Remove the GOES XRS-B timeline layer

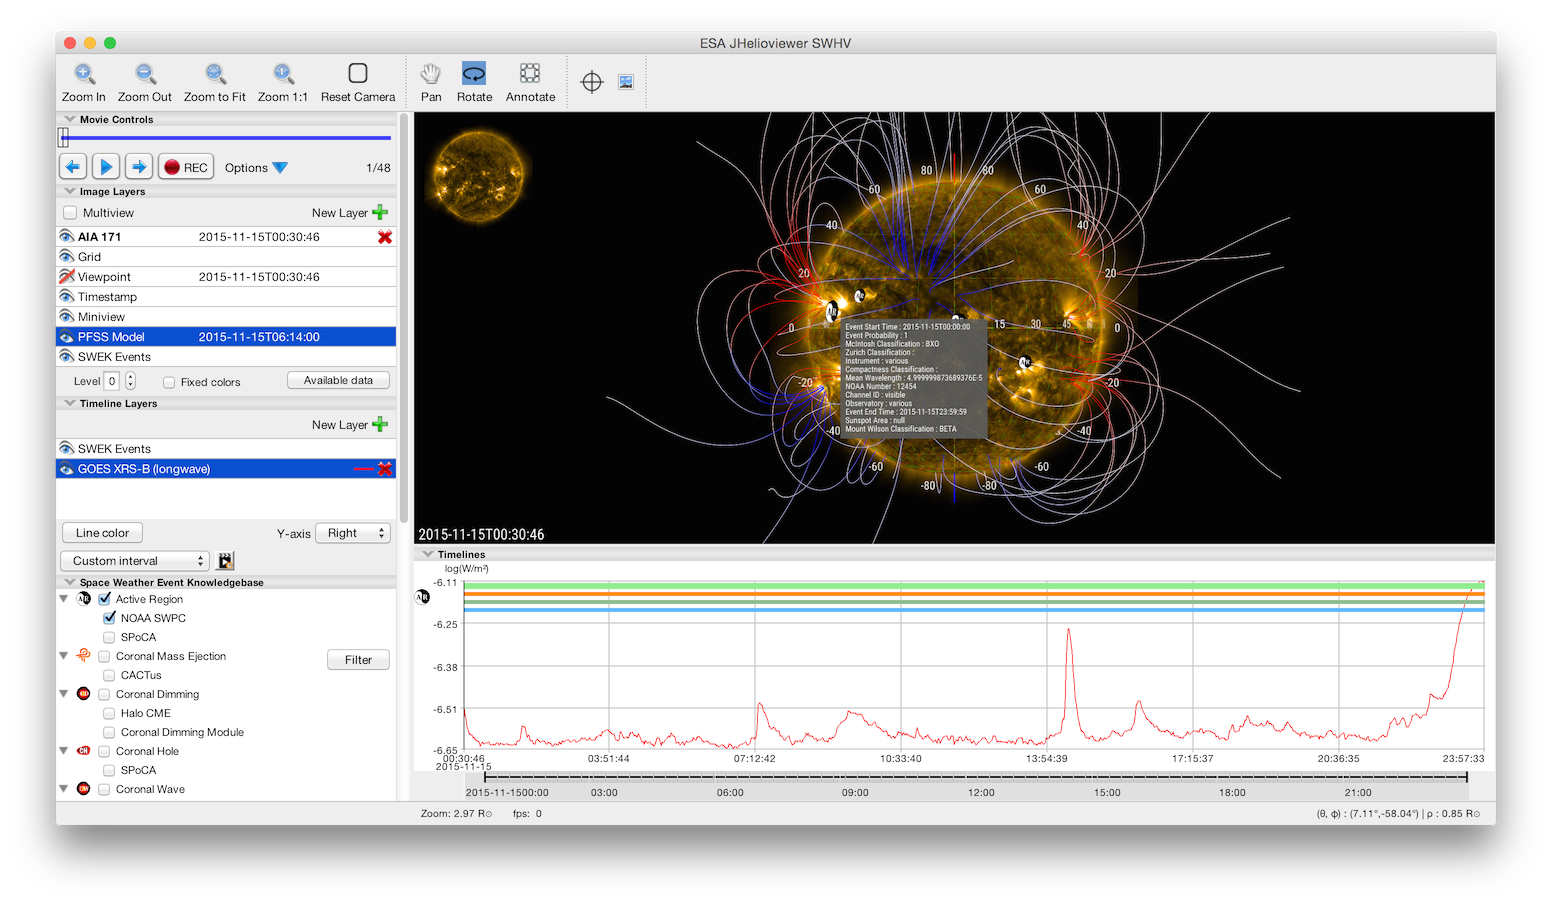click(x=385, y=469)
